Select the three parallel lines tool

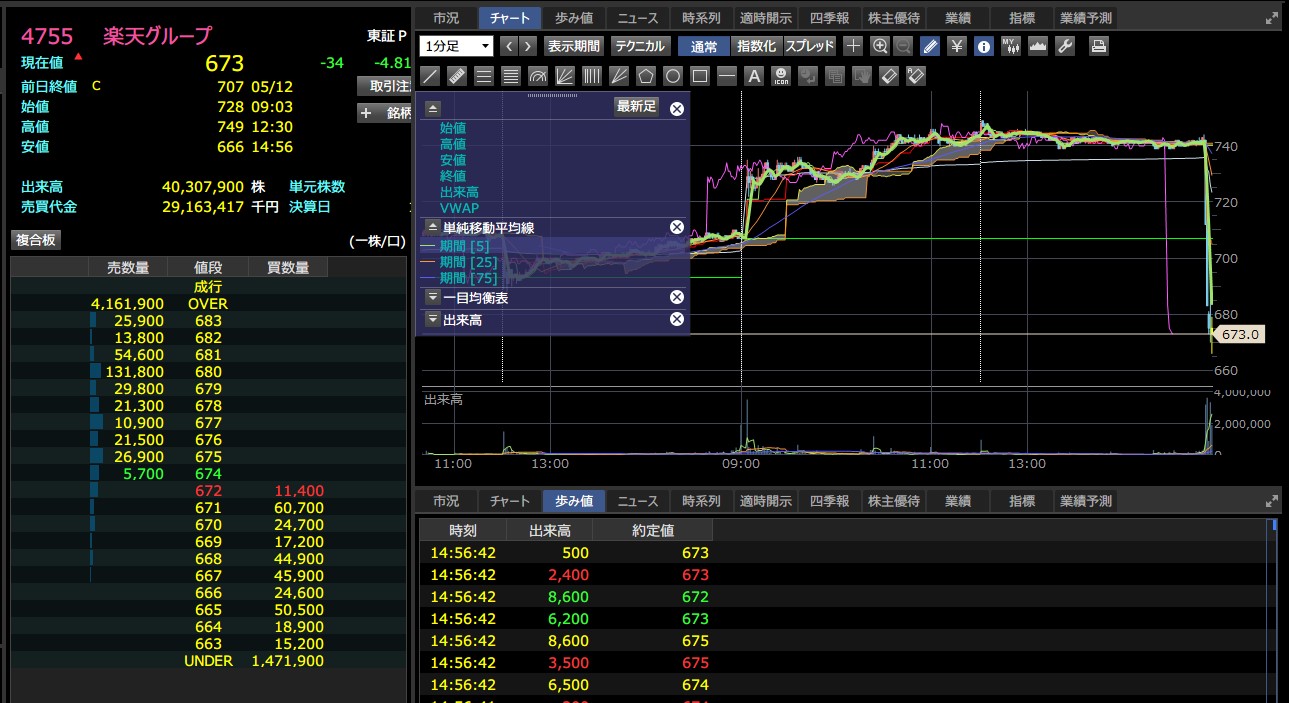[x=484, y=76]
